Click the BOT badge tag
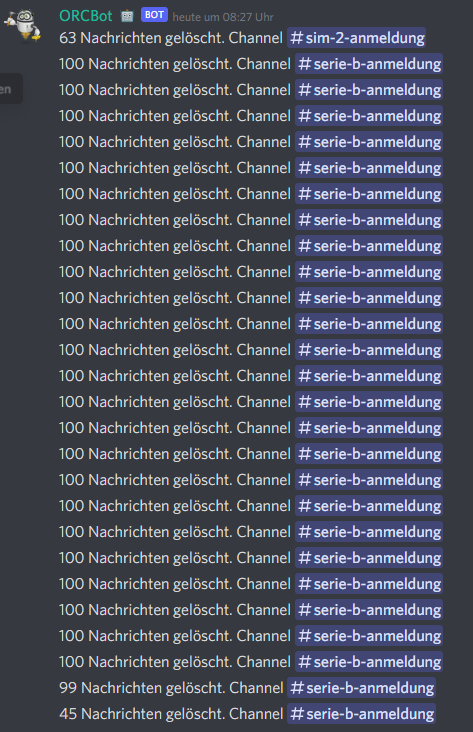This screenshot has width=473, height=732. pyautogui.click(x=154, y=15)
